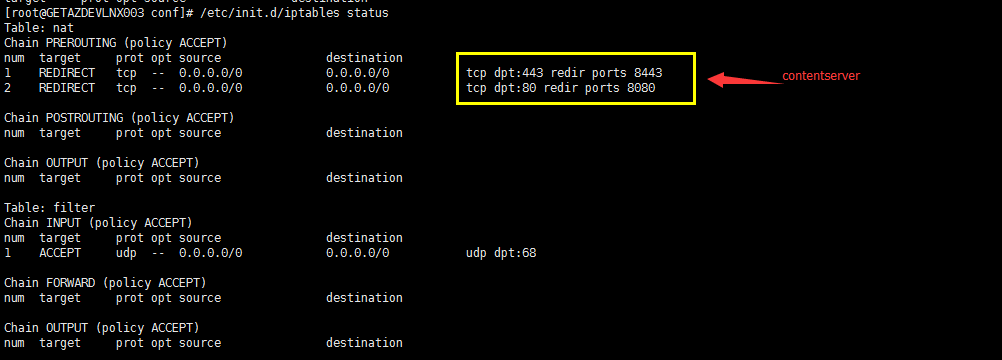Select the 'Chain PREROUTING (policy ACCEPT)' line
The image size is (1002, 360).
click(116, 43)
